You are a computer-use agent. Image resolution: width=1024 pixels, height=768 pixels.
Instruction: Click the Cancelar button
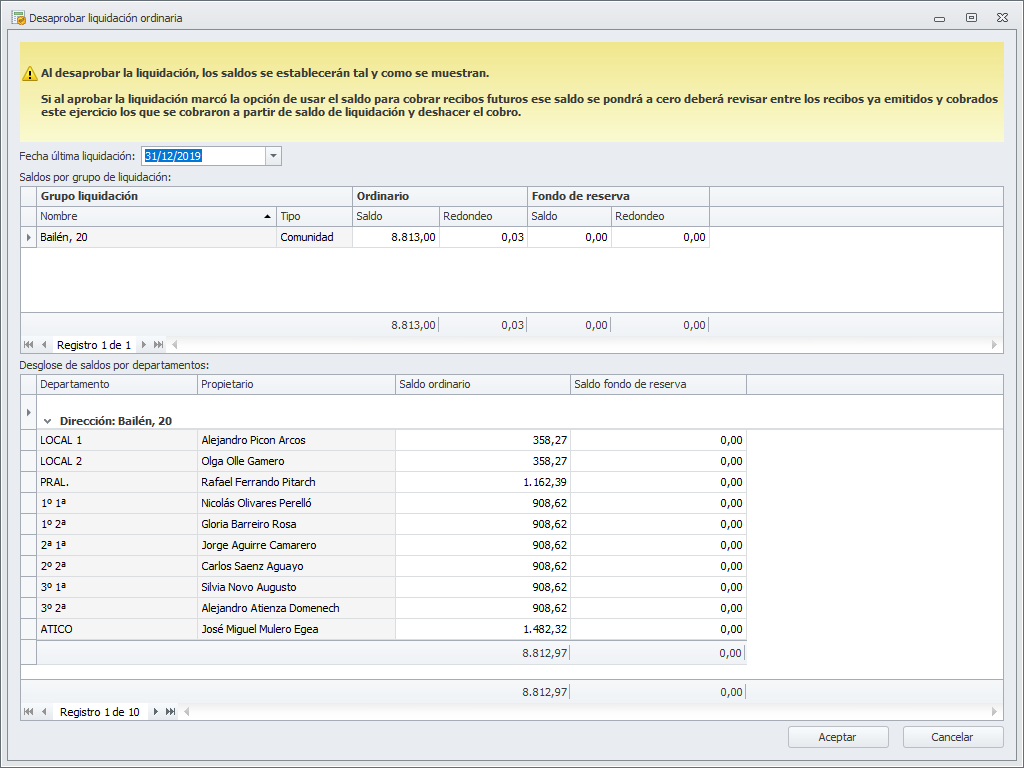(x=952, y=737)
